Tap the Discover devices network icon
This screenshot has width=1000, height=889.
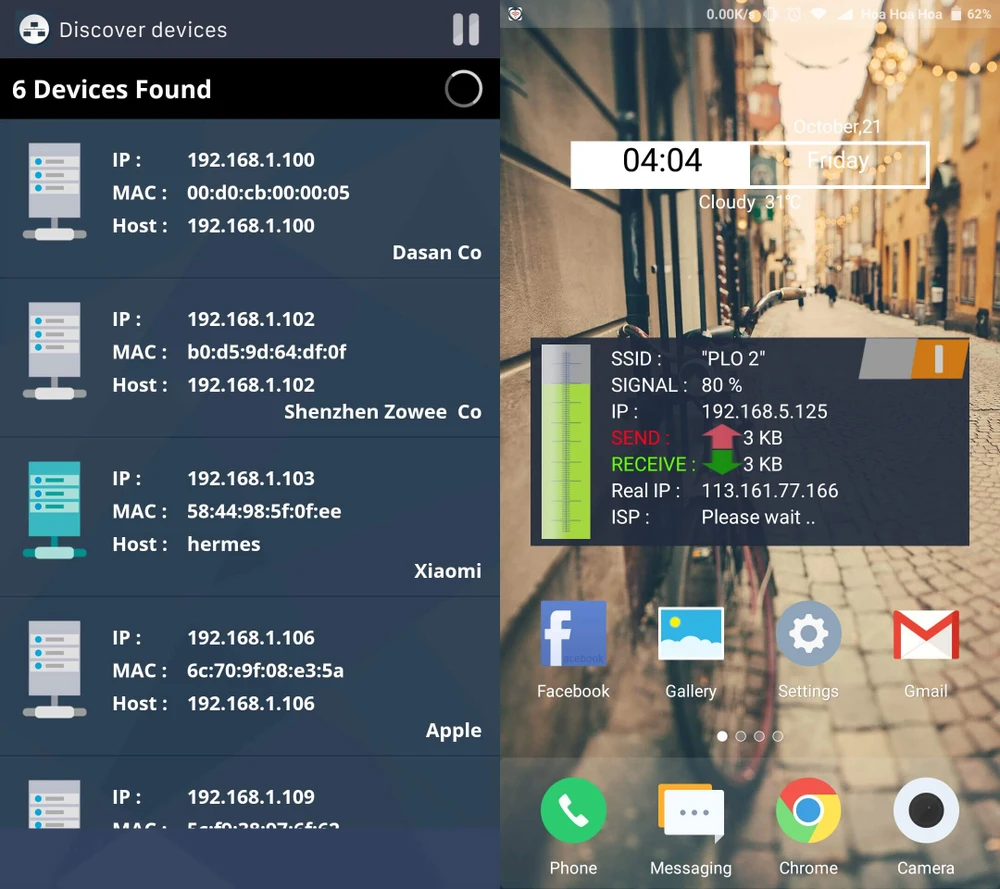[x=34, y=29]
